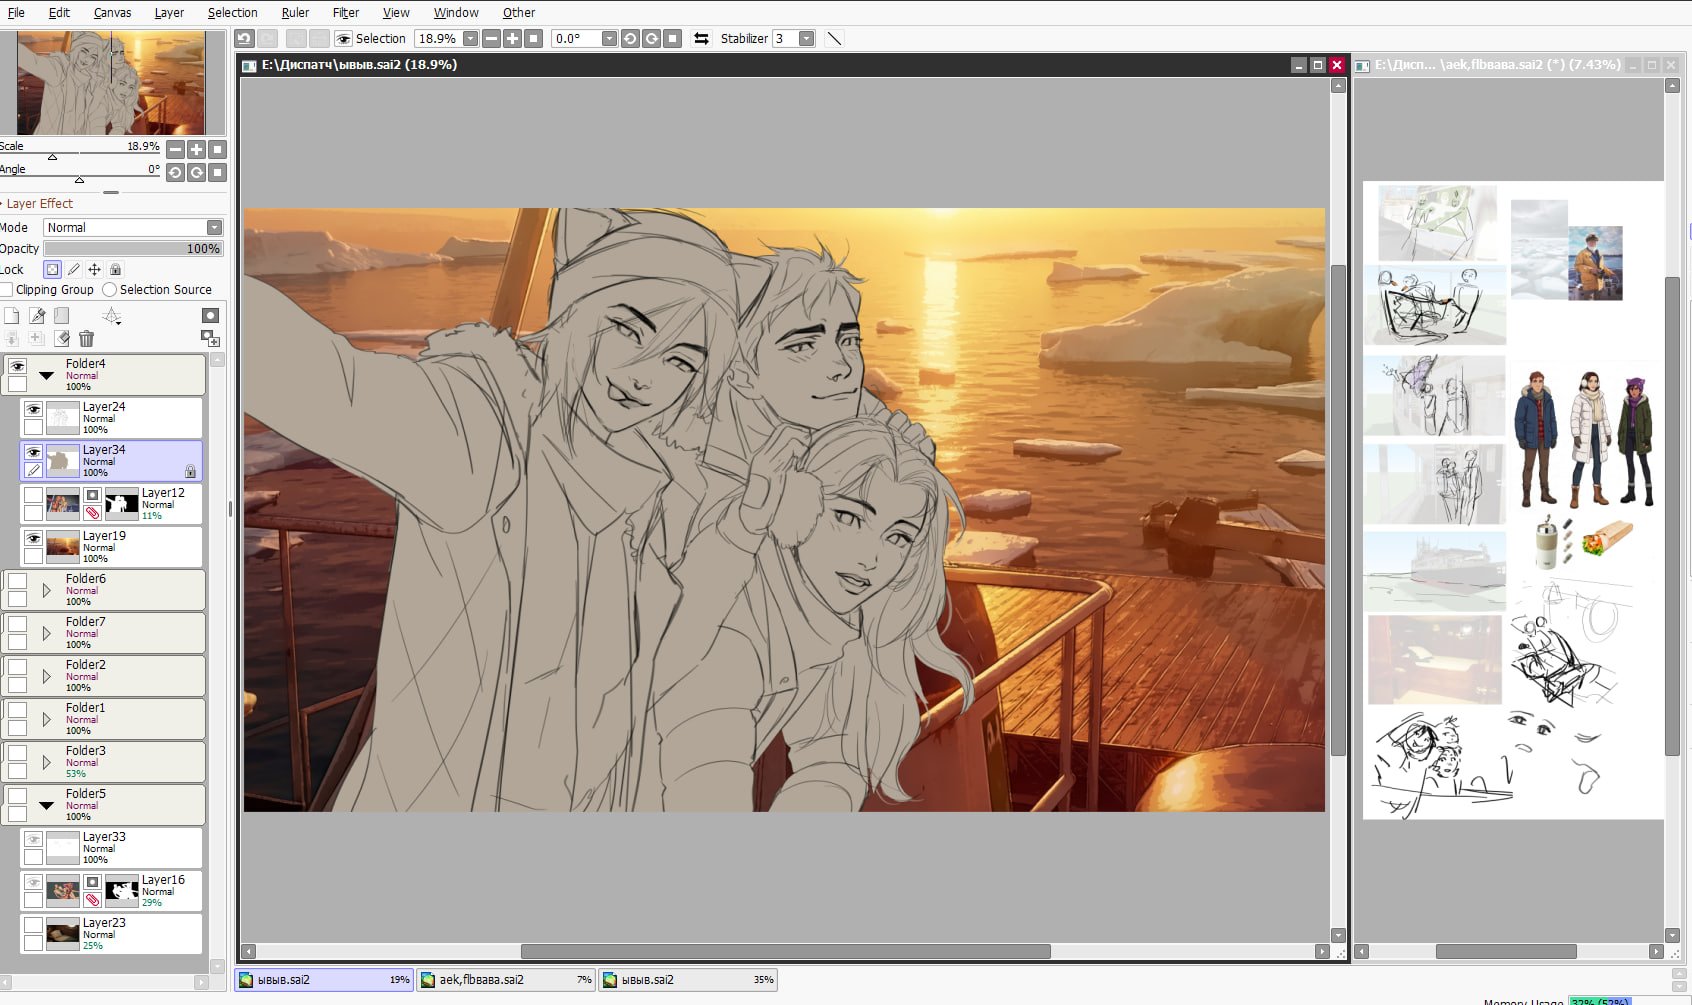Open the Ruler menu
This screenshot has width=1692, height=1005.
[295, 13]
